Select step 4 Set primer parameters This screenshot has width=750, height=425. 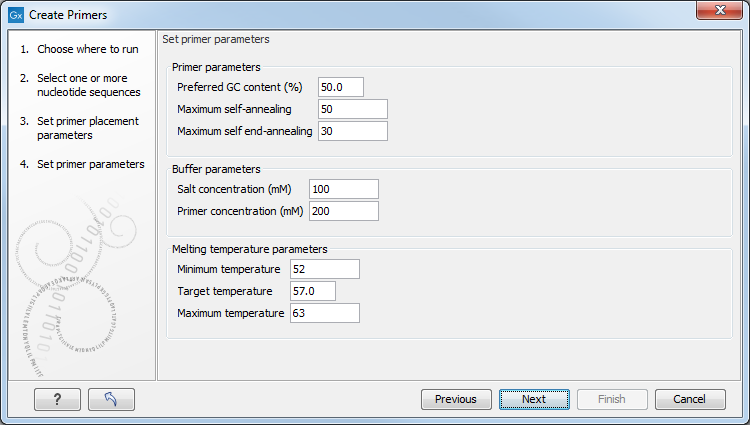click(82, 164)
